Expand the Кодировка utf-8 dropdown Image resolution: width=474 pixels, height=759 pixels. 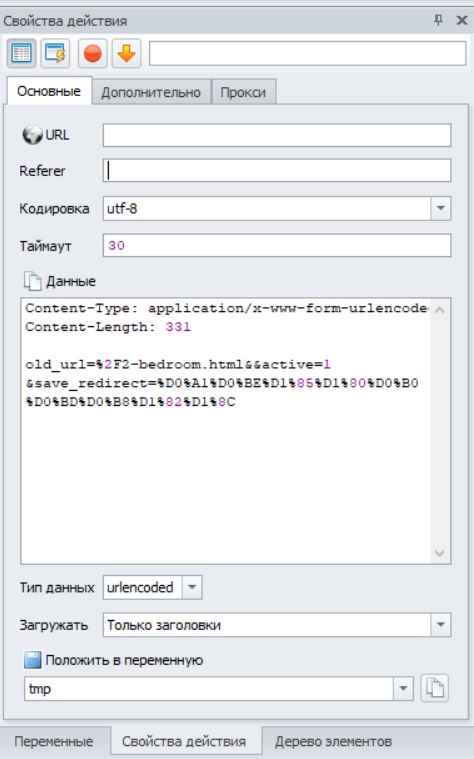point(441,208)
